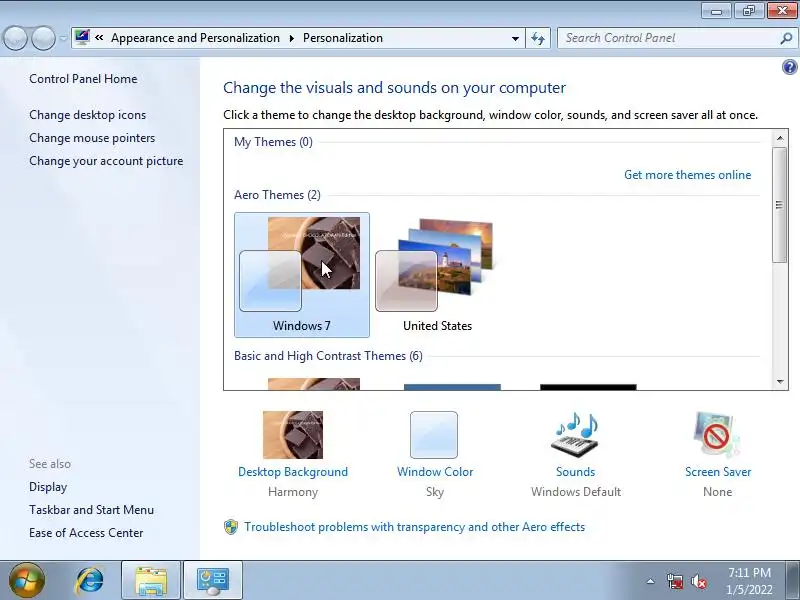Expand the double-chevron breadcrumb overflow
Screen dimensions: 800x600
99,38
